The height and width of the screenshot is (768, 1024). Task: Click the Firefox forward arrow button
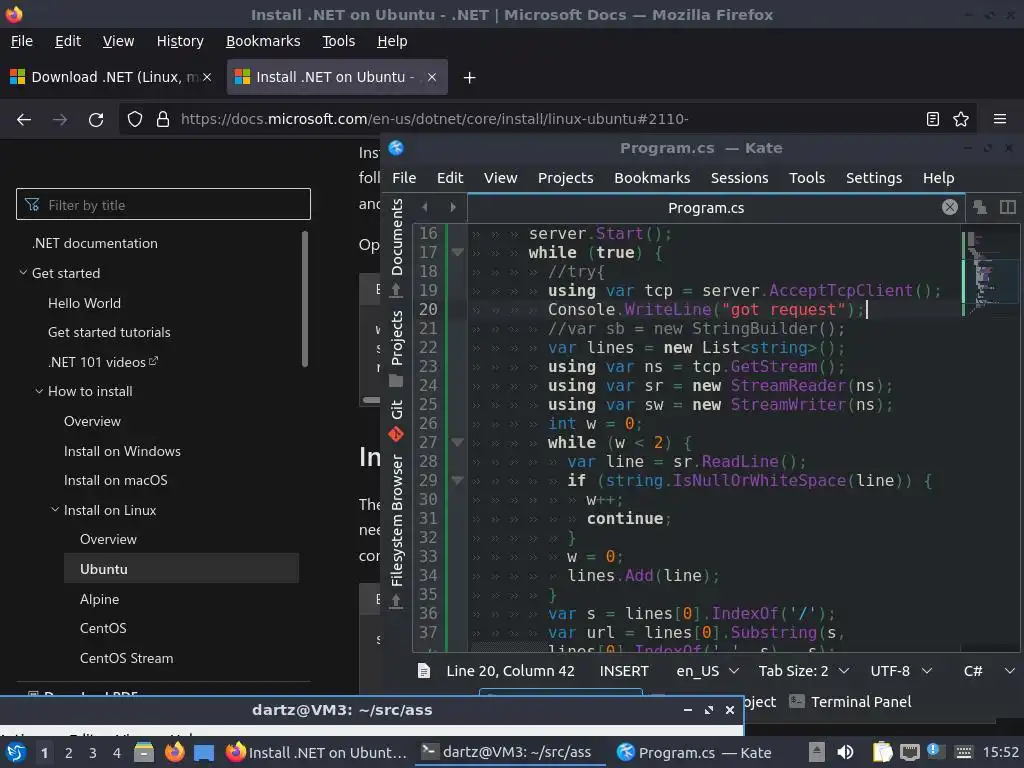pos(60,120)
